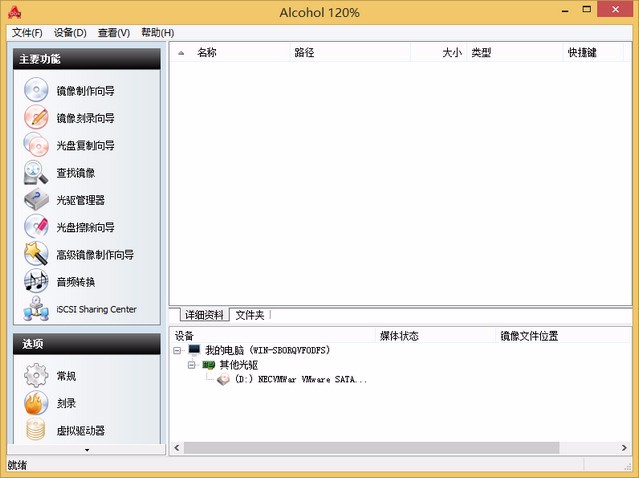Open the 常规 gear options icon
Viewport: 639px width, 478px height.
pyautogui.click(x=36, y=375)
